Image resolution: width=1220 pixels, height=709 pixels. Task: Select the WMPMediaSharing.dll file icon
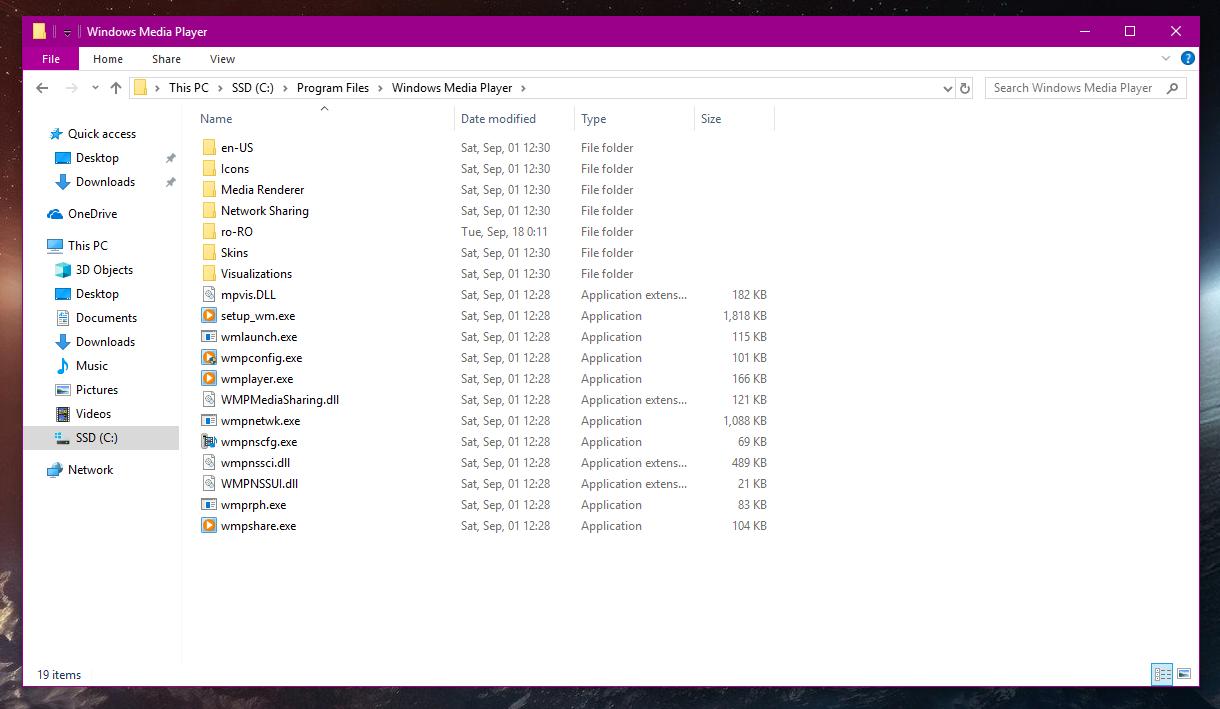tap(209, 400)
